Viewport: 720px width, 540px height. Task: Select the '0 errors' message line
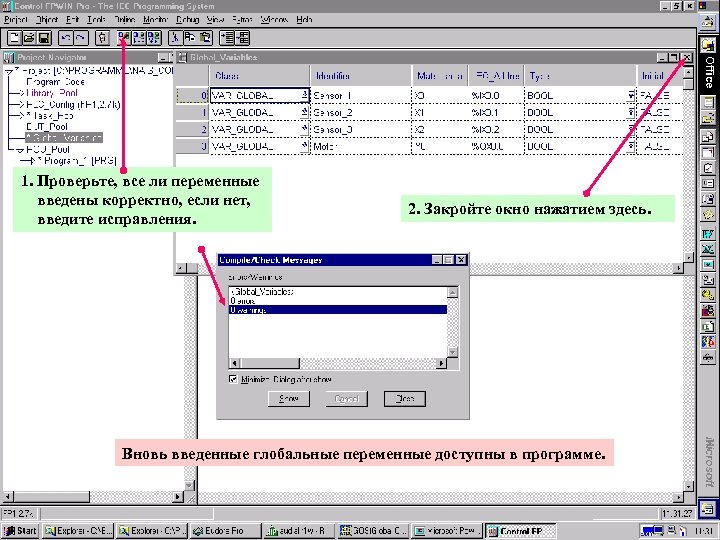[x=338, y=301]
